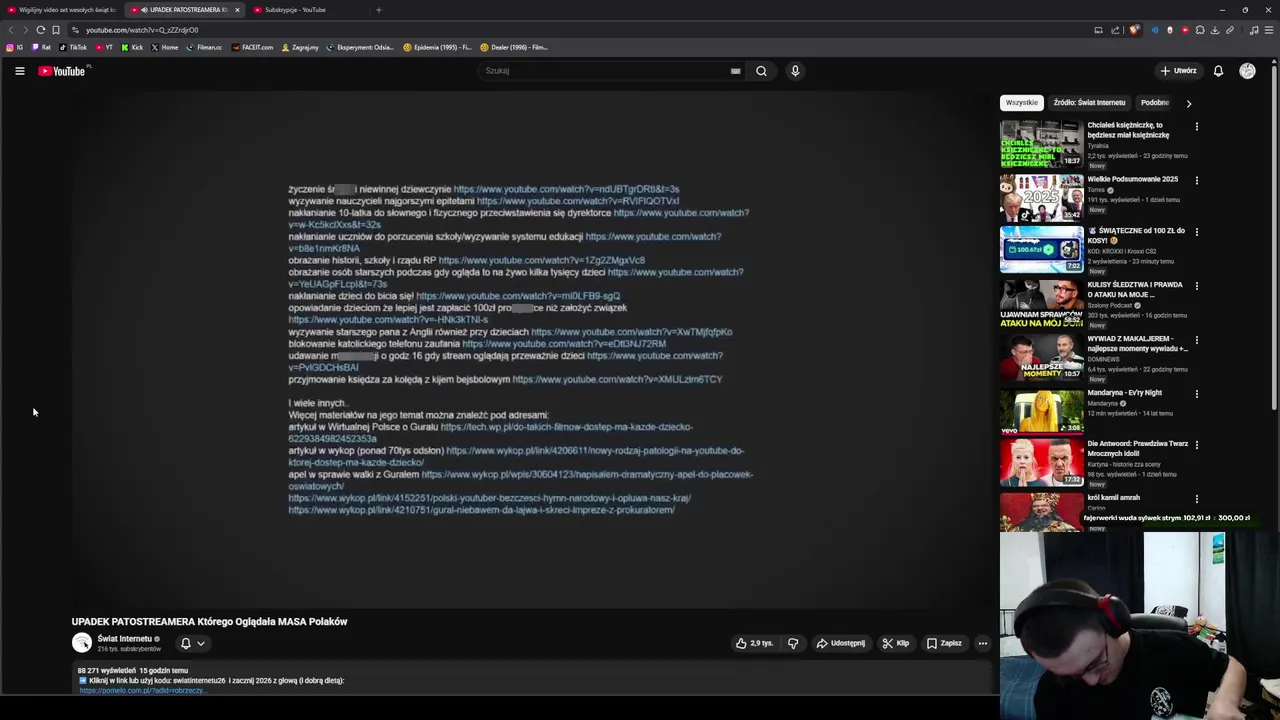Open the FACEIT.com bookmark
This screenshot has height=720, width=1280.
point(252,47)
